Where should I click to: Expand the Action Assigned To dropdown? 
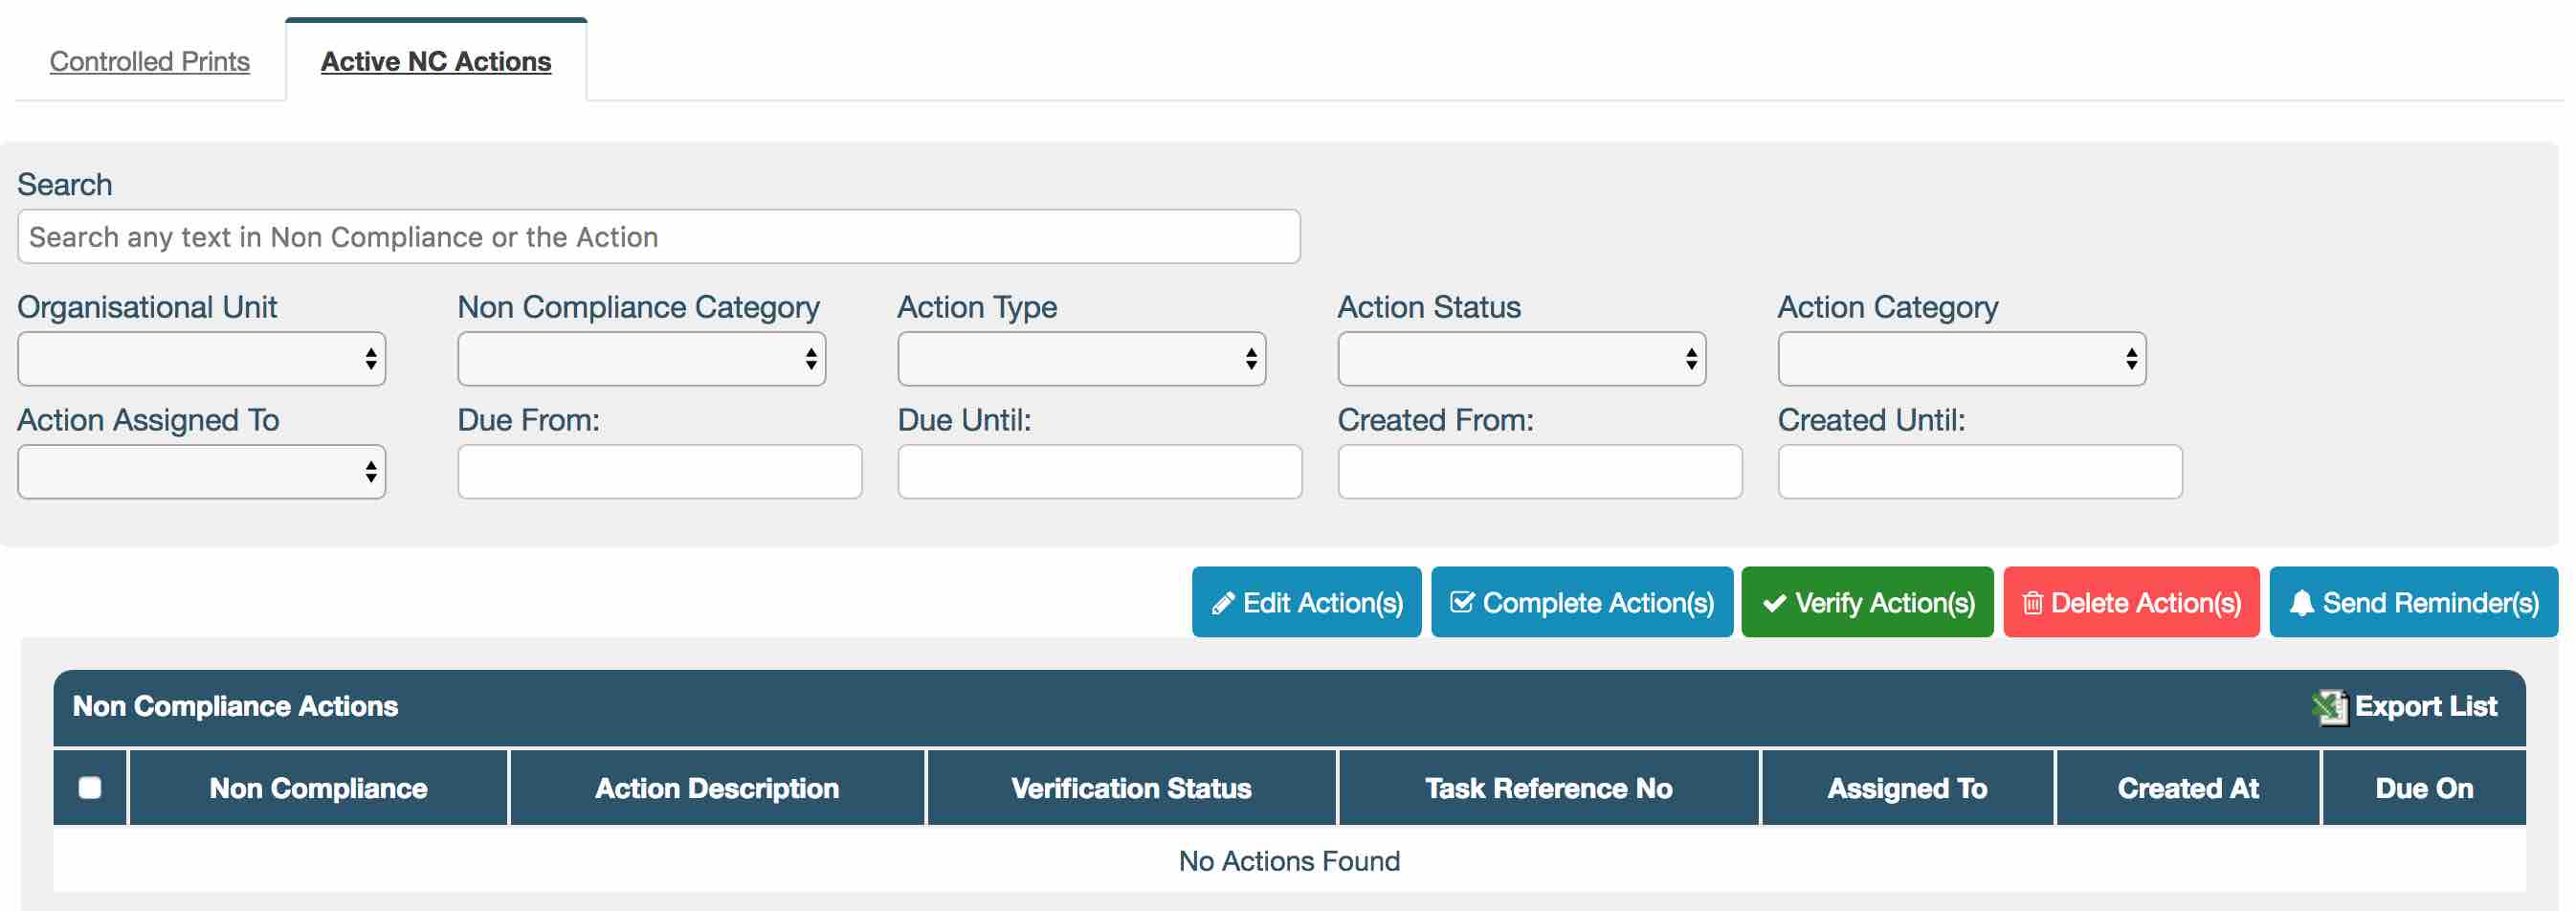click(x=201, y=472)
